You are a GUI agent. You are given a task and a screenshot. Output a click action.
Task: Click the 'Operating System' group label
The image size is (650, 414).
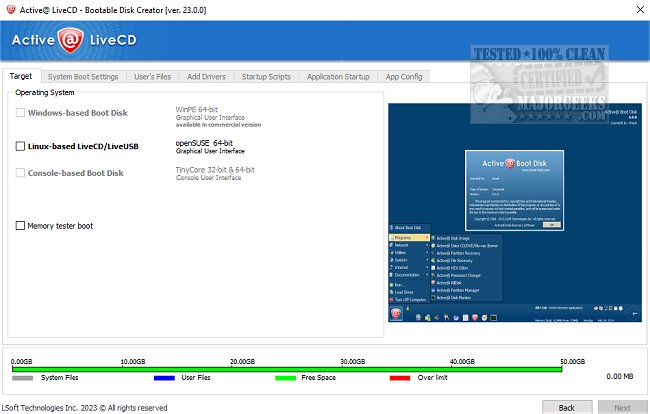coord(45,92)
